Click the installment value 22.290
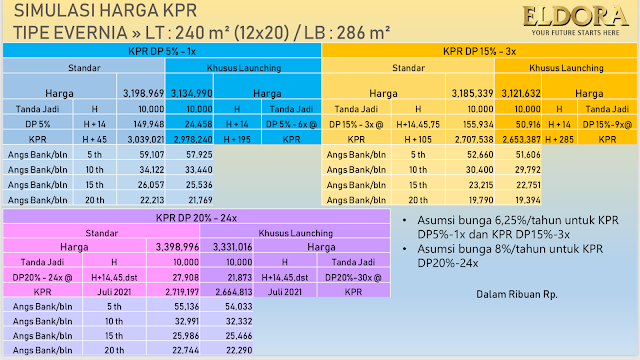The width and height of the screenshot is (640, 360). tap(239, 350)
